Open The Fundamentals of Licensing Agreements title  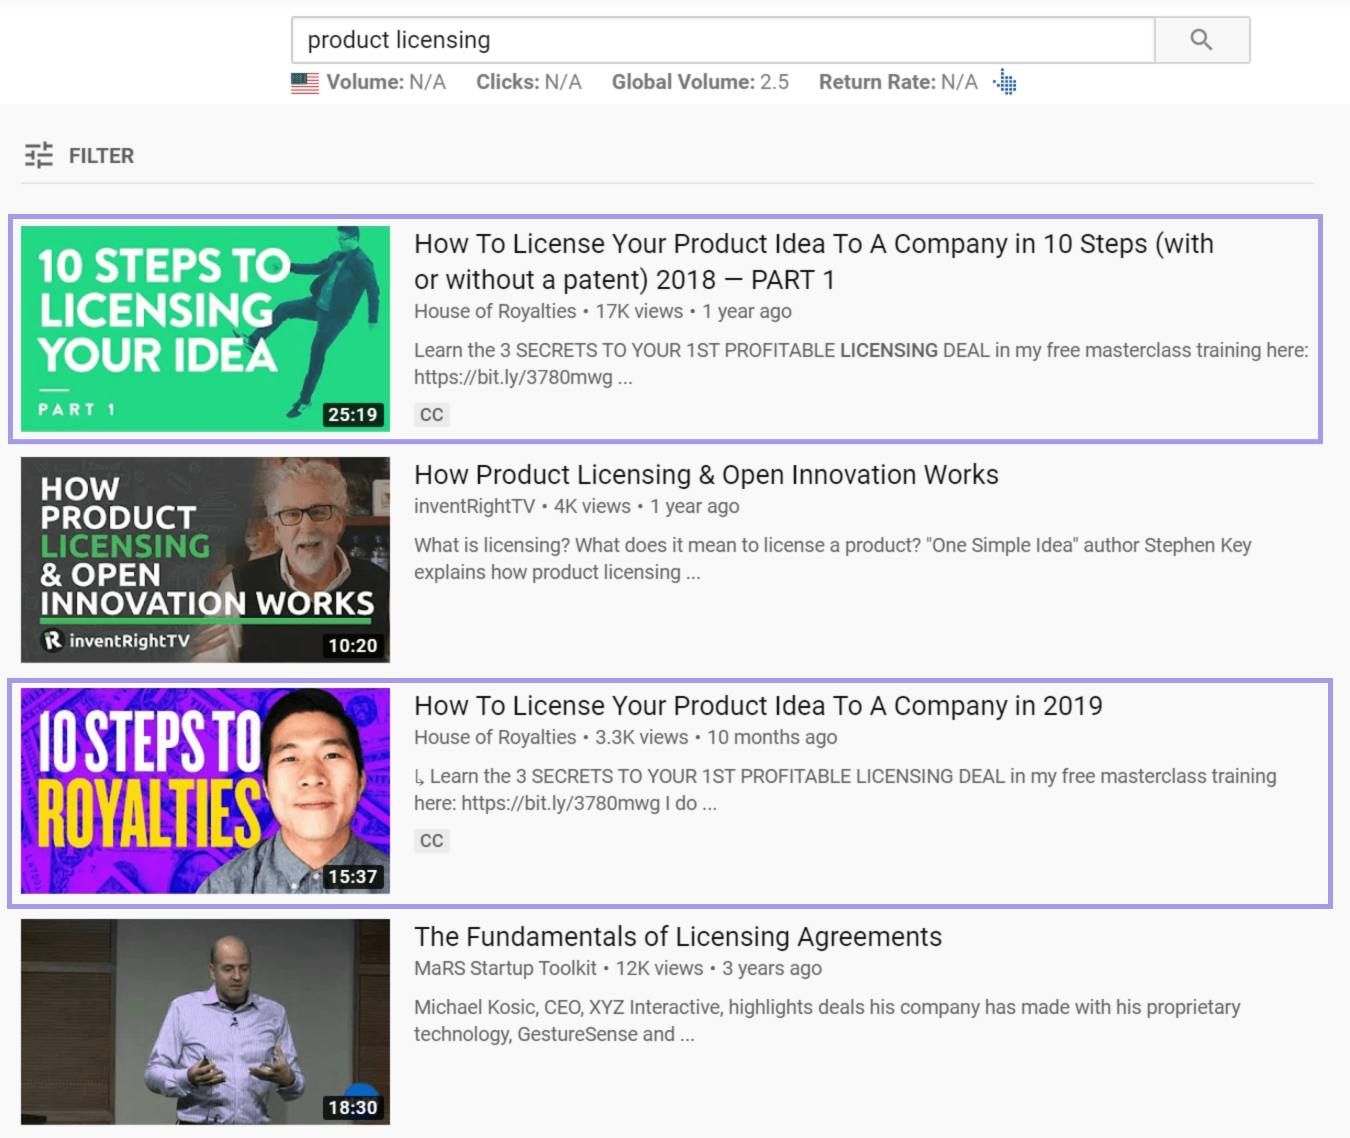[678, 937]
